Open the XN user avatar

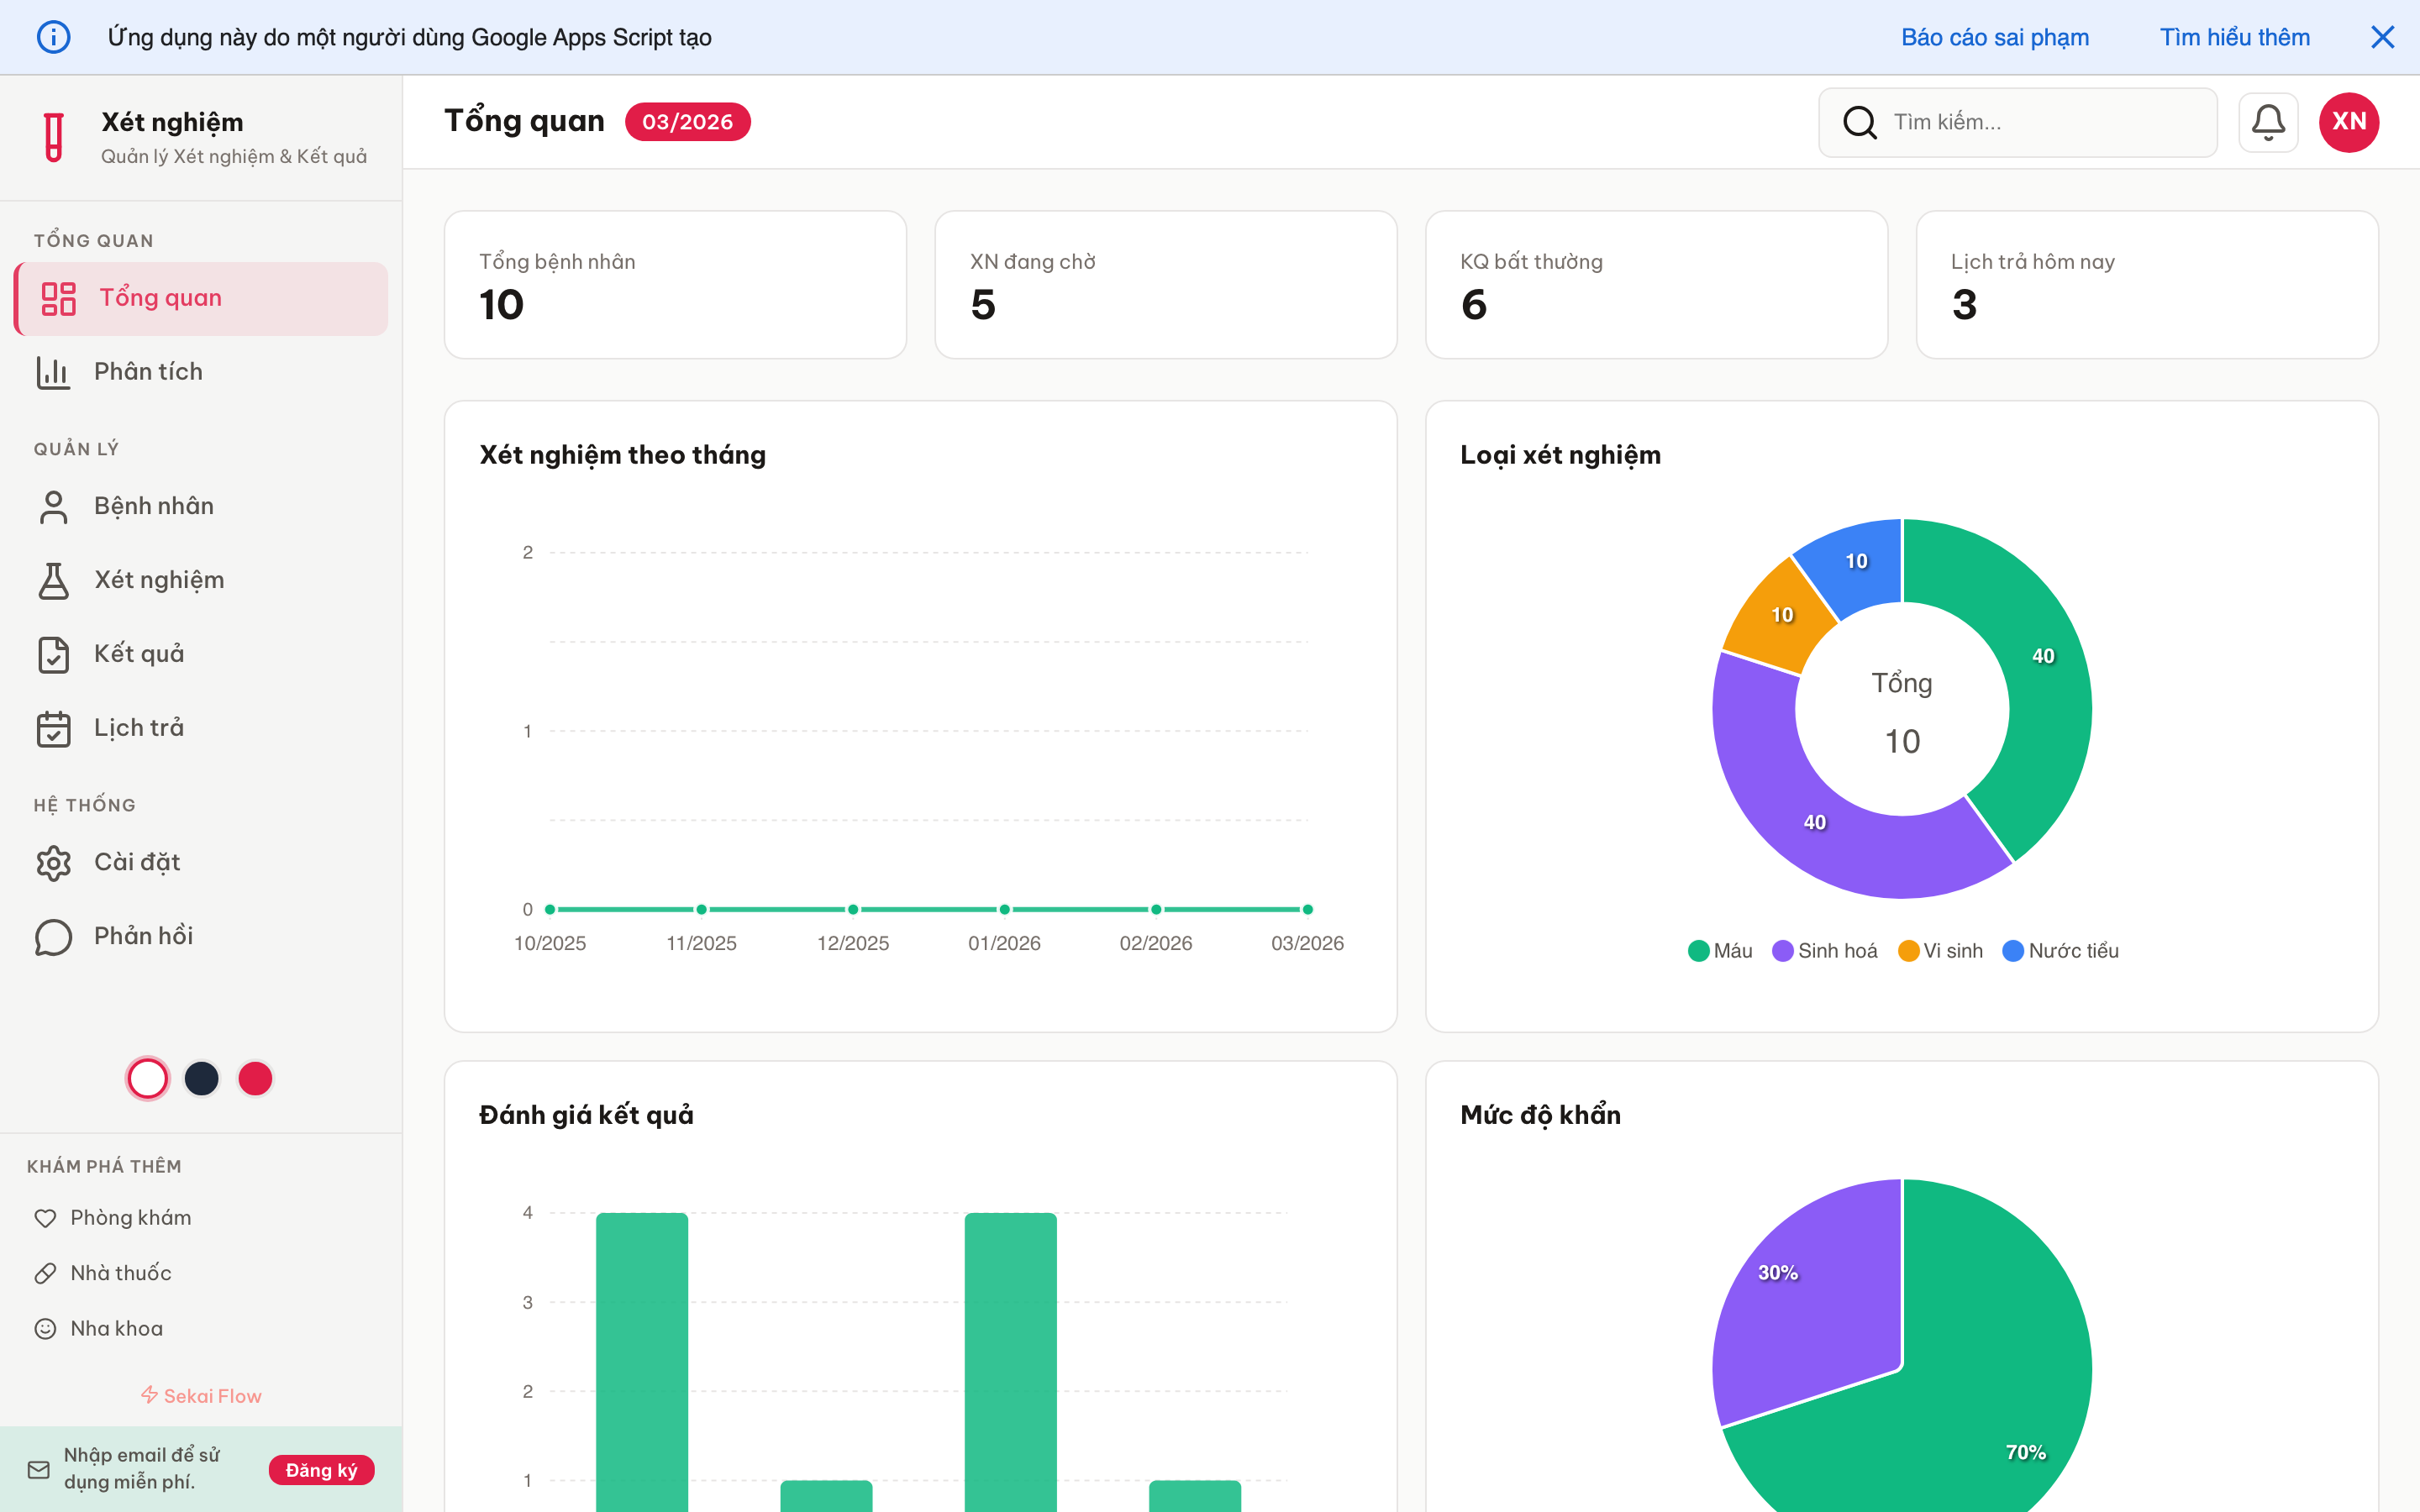[x=2348, y=122]
